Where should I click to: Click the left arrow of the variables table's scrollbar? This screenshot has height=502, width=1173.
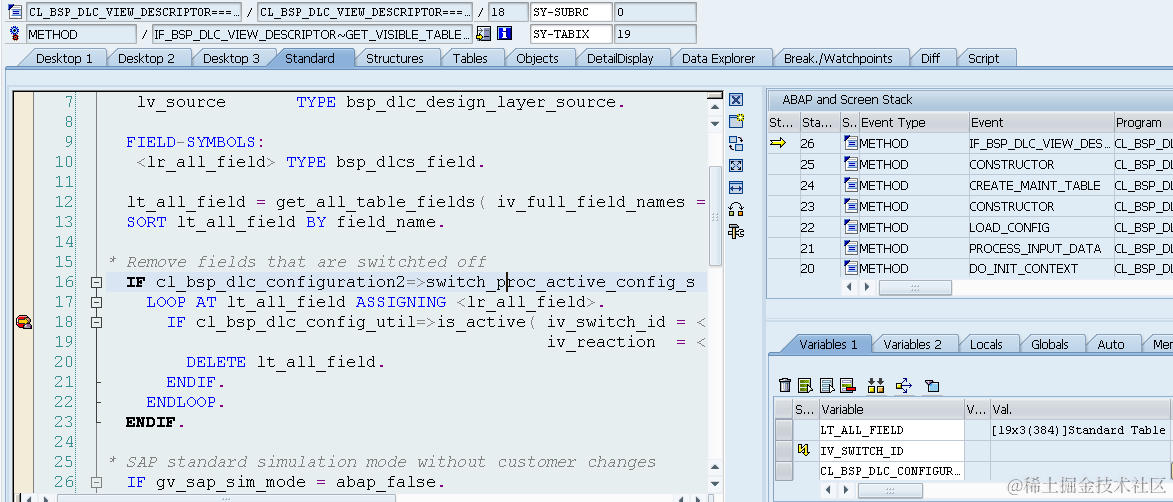click(828, 491)
